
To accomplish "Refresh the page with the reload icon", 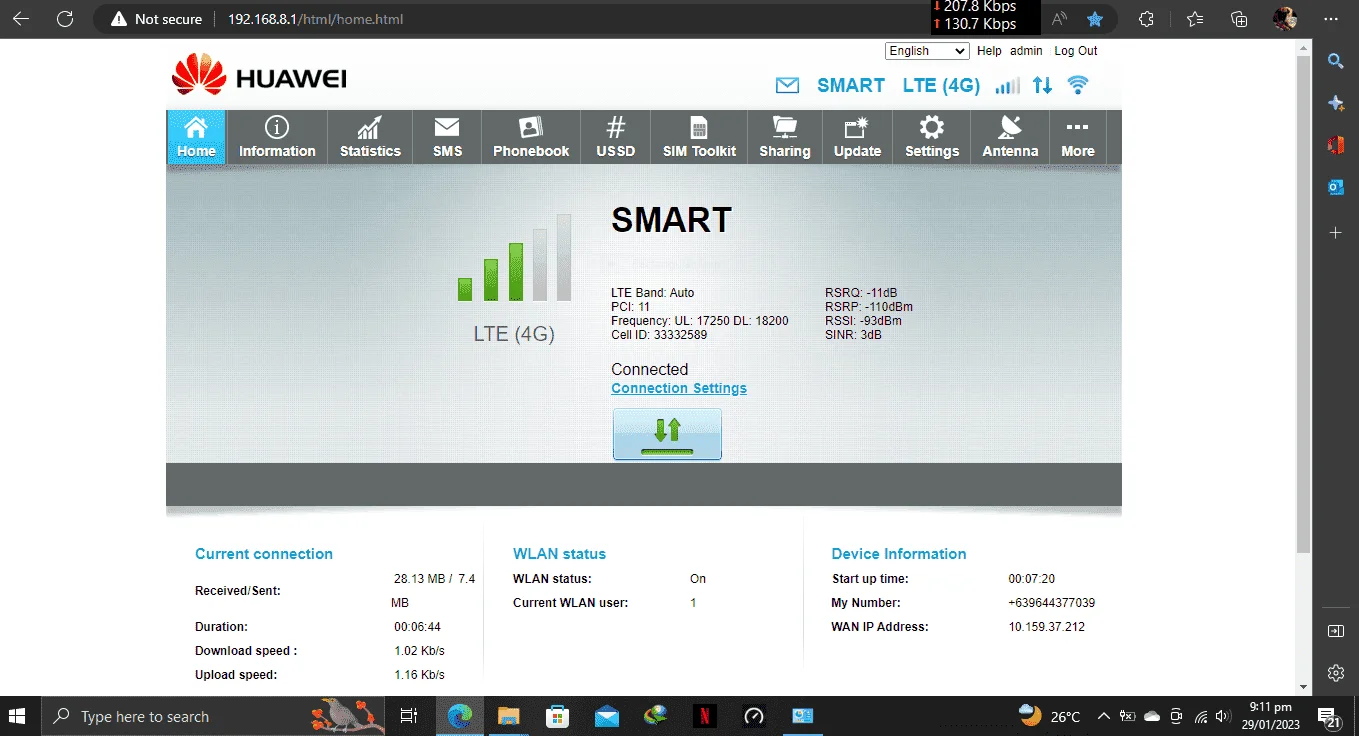I will pyautogui.click(x=65, y=19).
